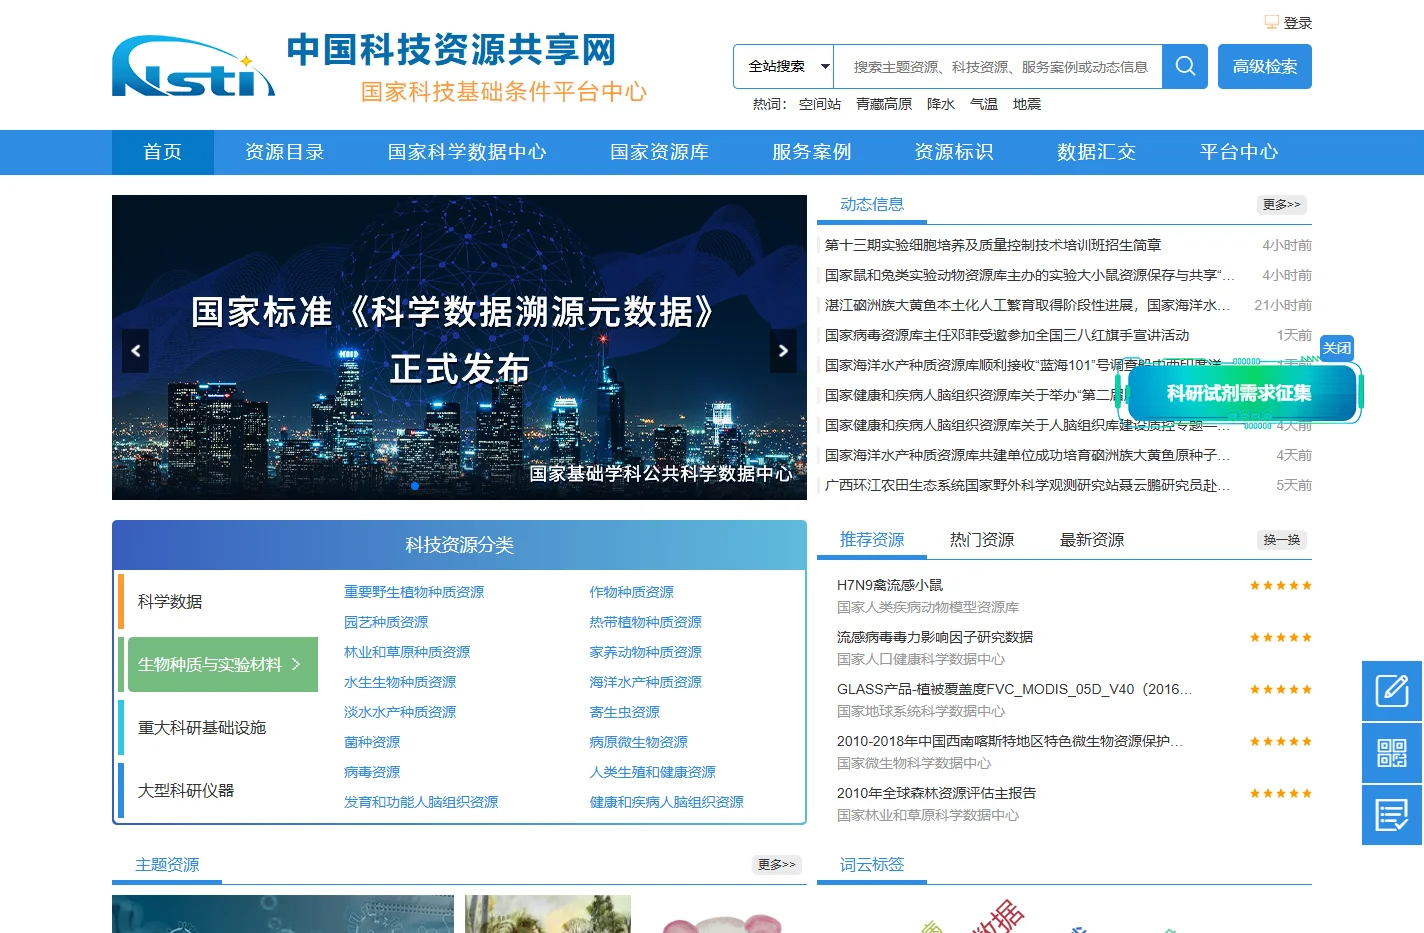The height and width of the screenshot is (933, 1424).
Task: Select 重大科研基础设施 category
Action: (202, 728)
